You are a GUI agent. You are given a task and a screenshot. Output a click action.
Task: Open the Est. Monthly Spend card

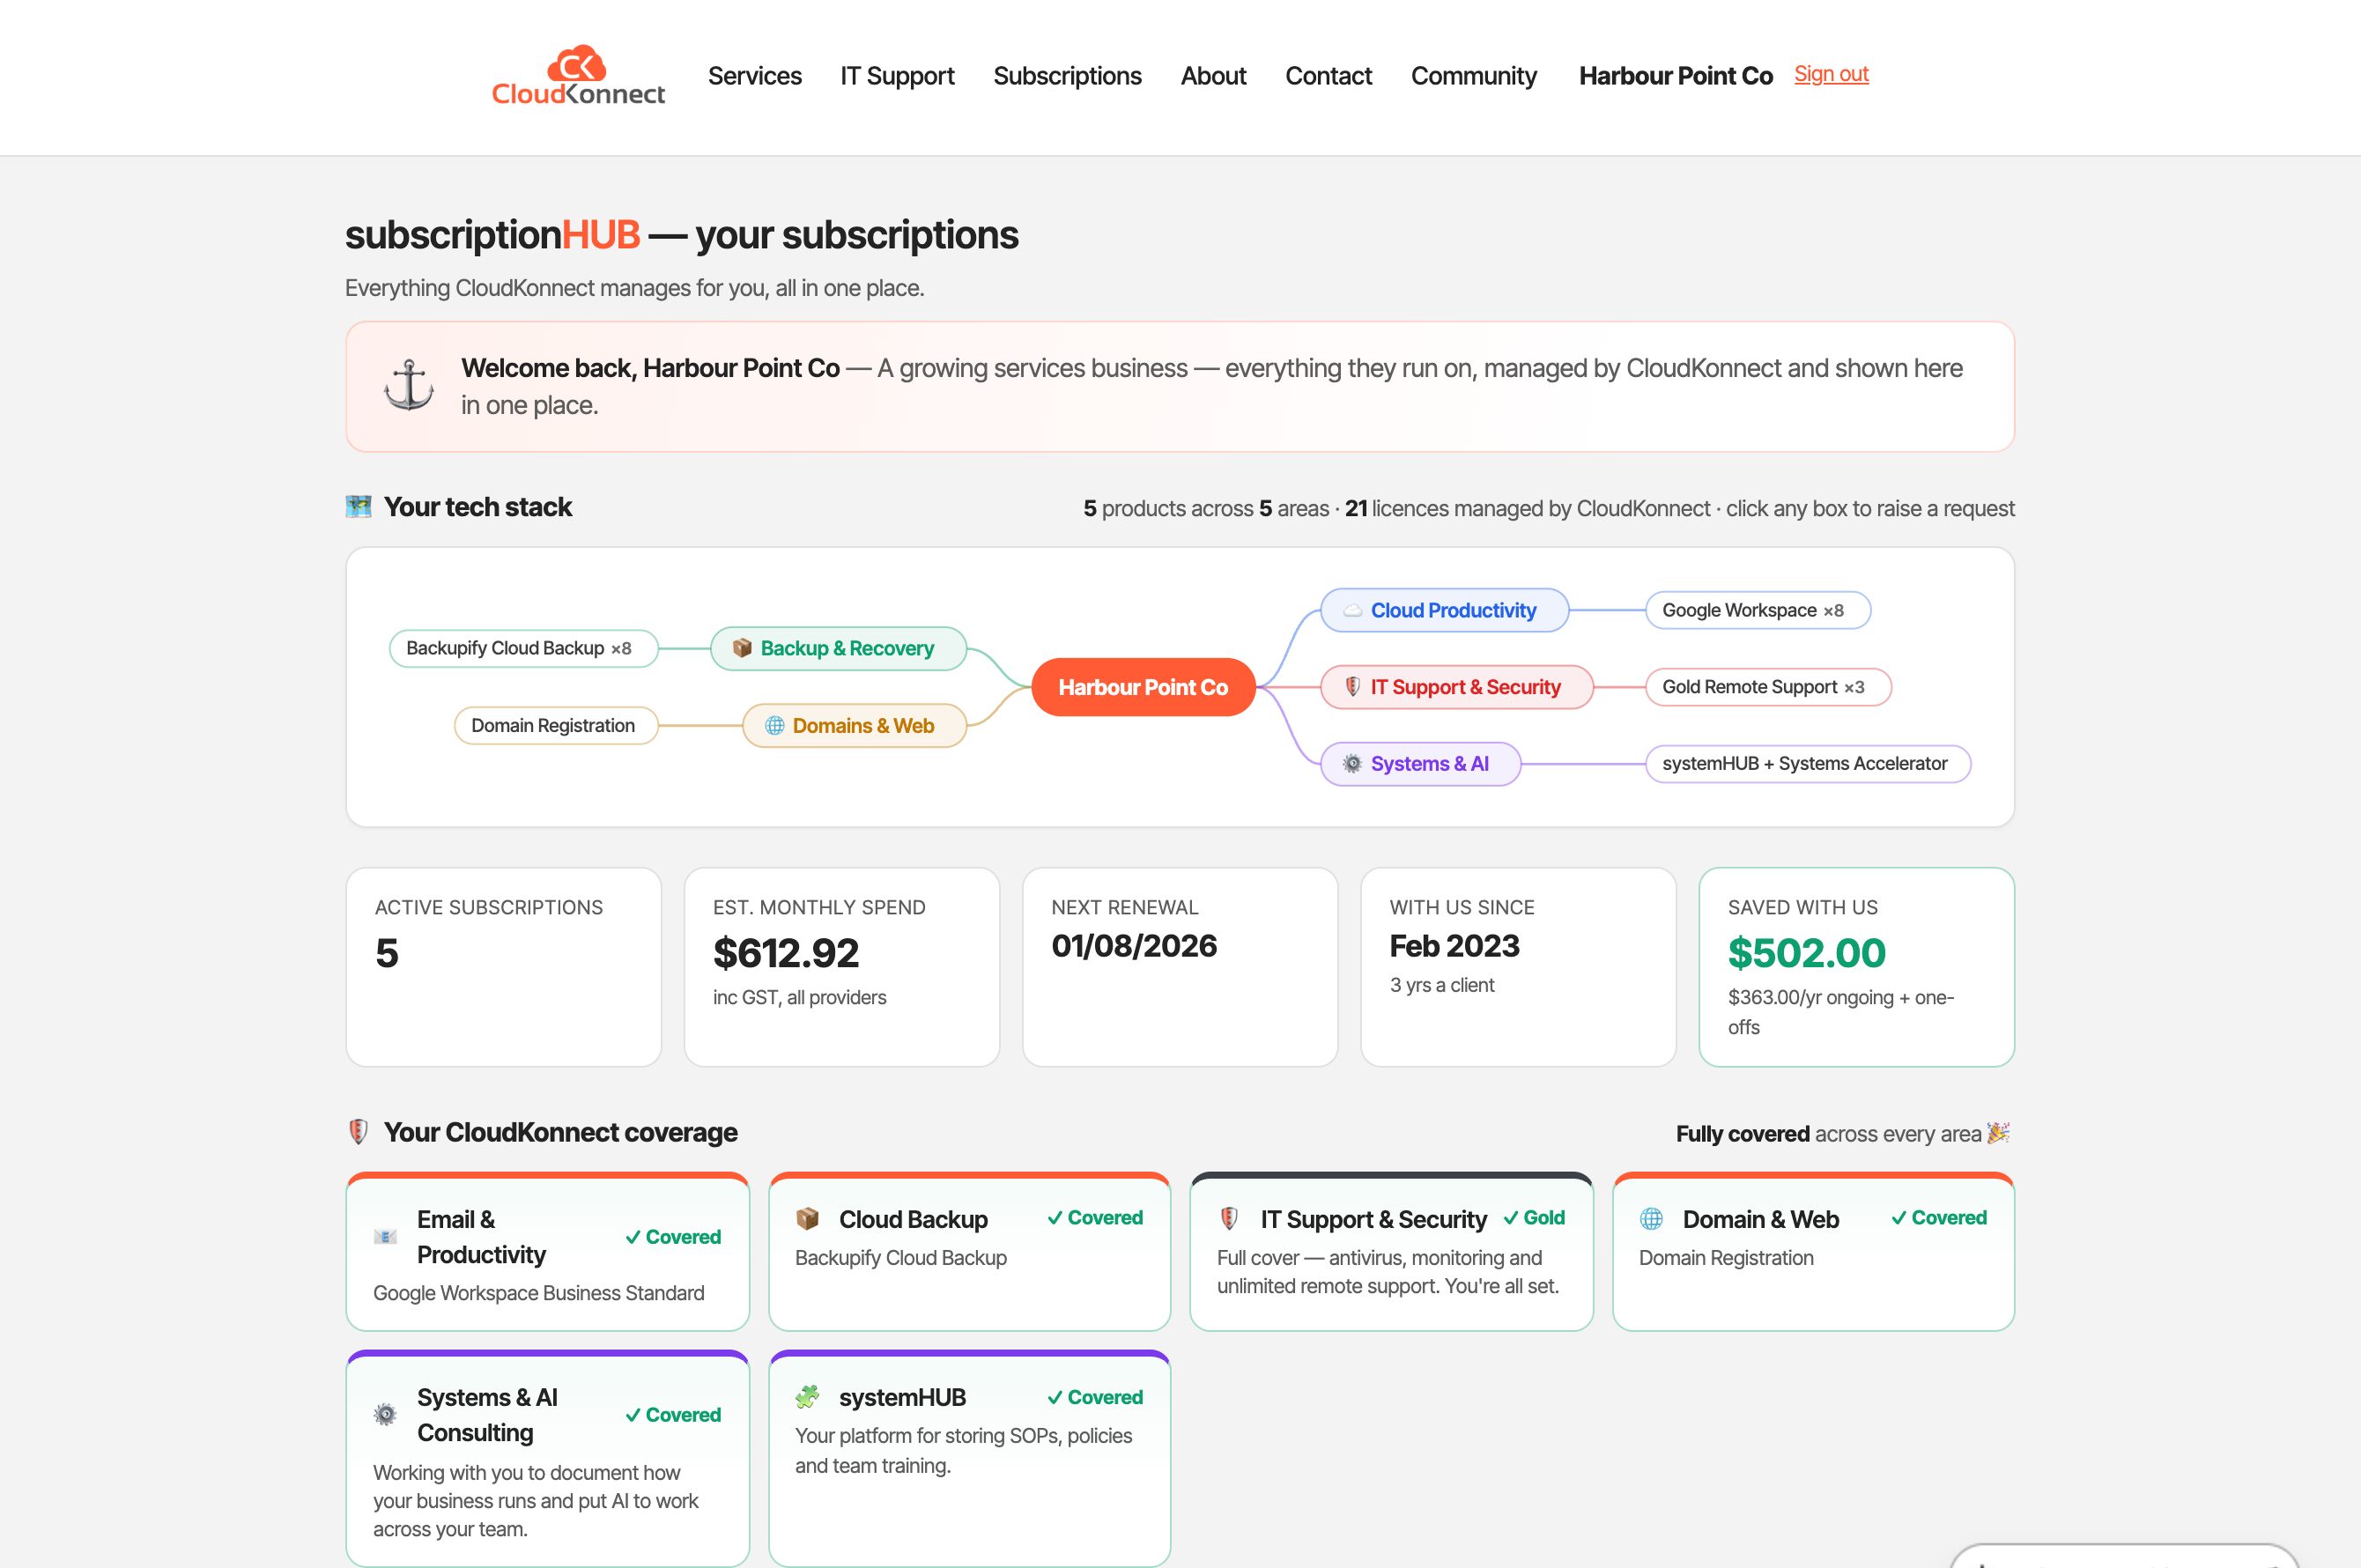[x=841, y=967]
